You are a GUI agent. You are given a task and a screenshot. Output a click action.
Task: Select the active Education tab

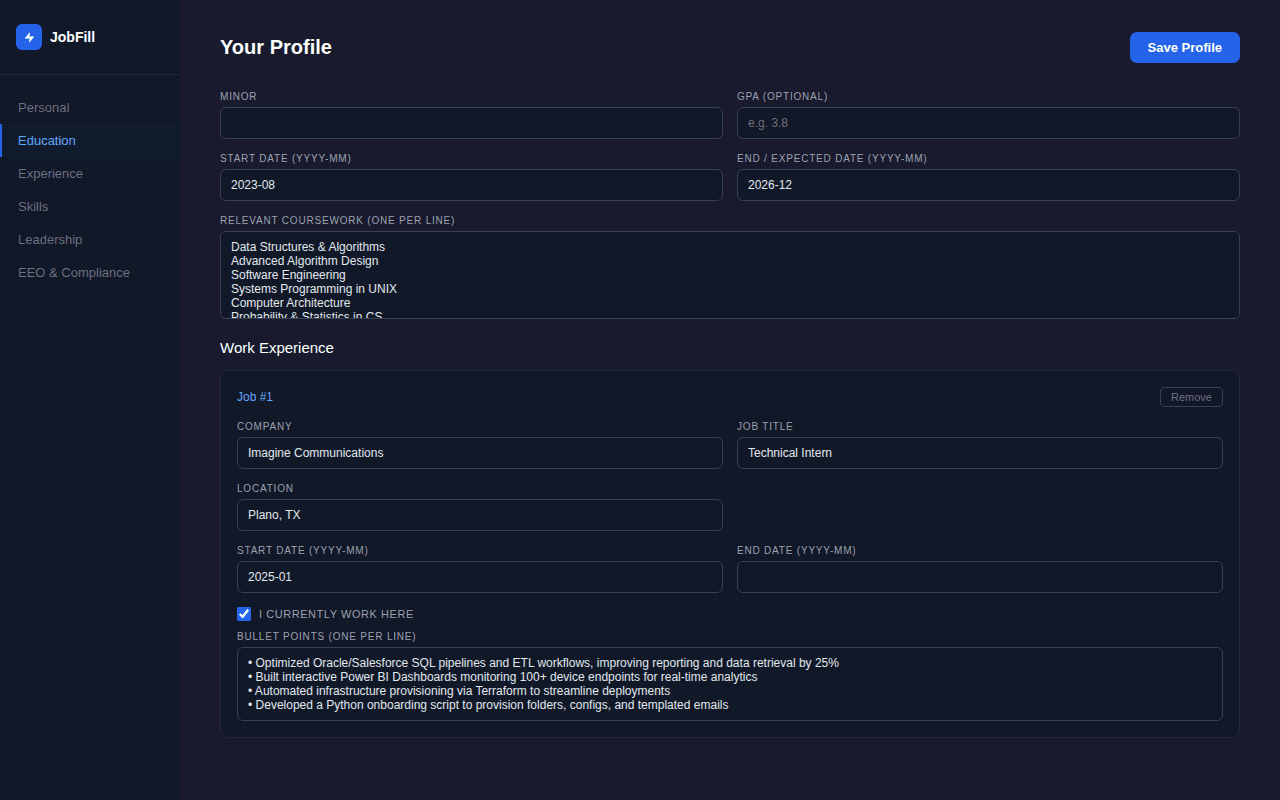click(46, 140)
